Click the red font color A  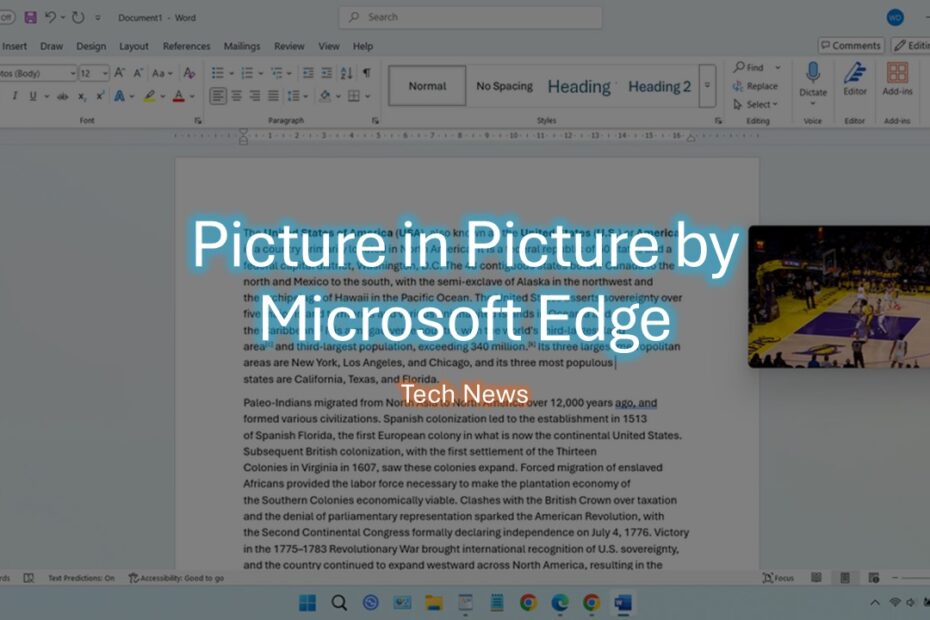179,96
